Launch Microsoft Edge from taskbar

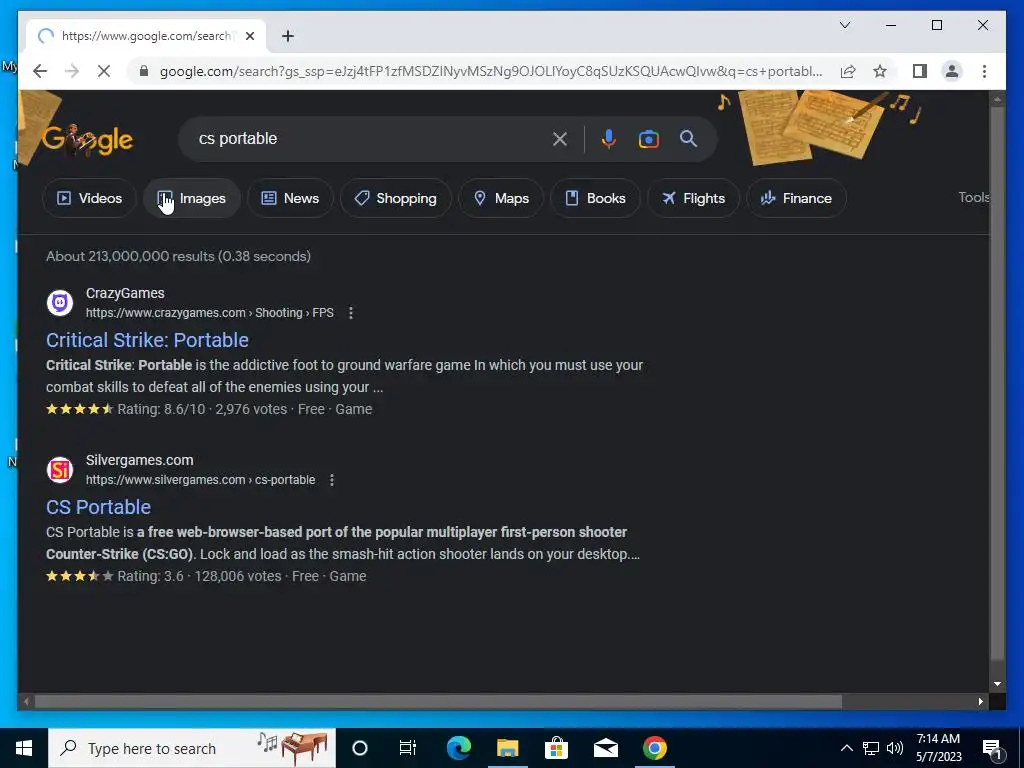(458, 748)
